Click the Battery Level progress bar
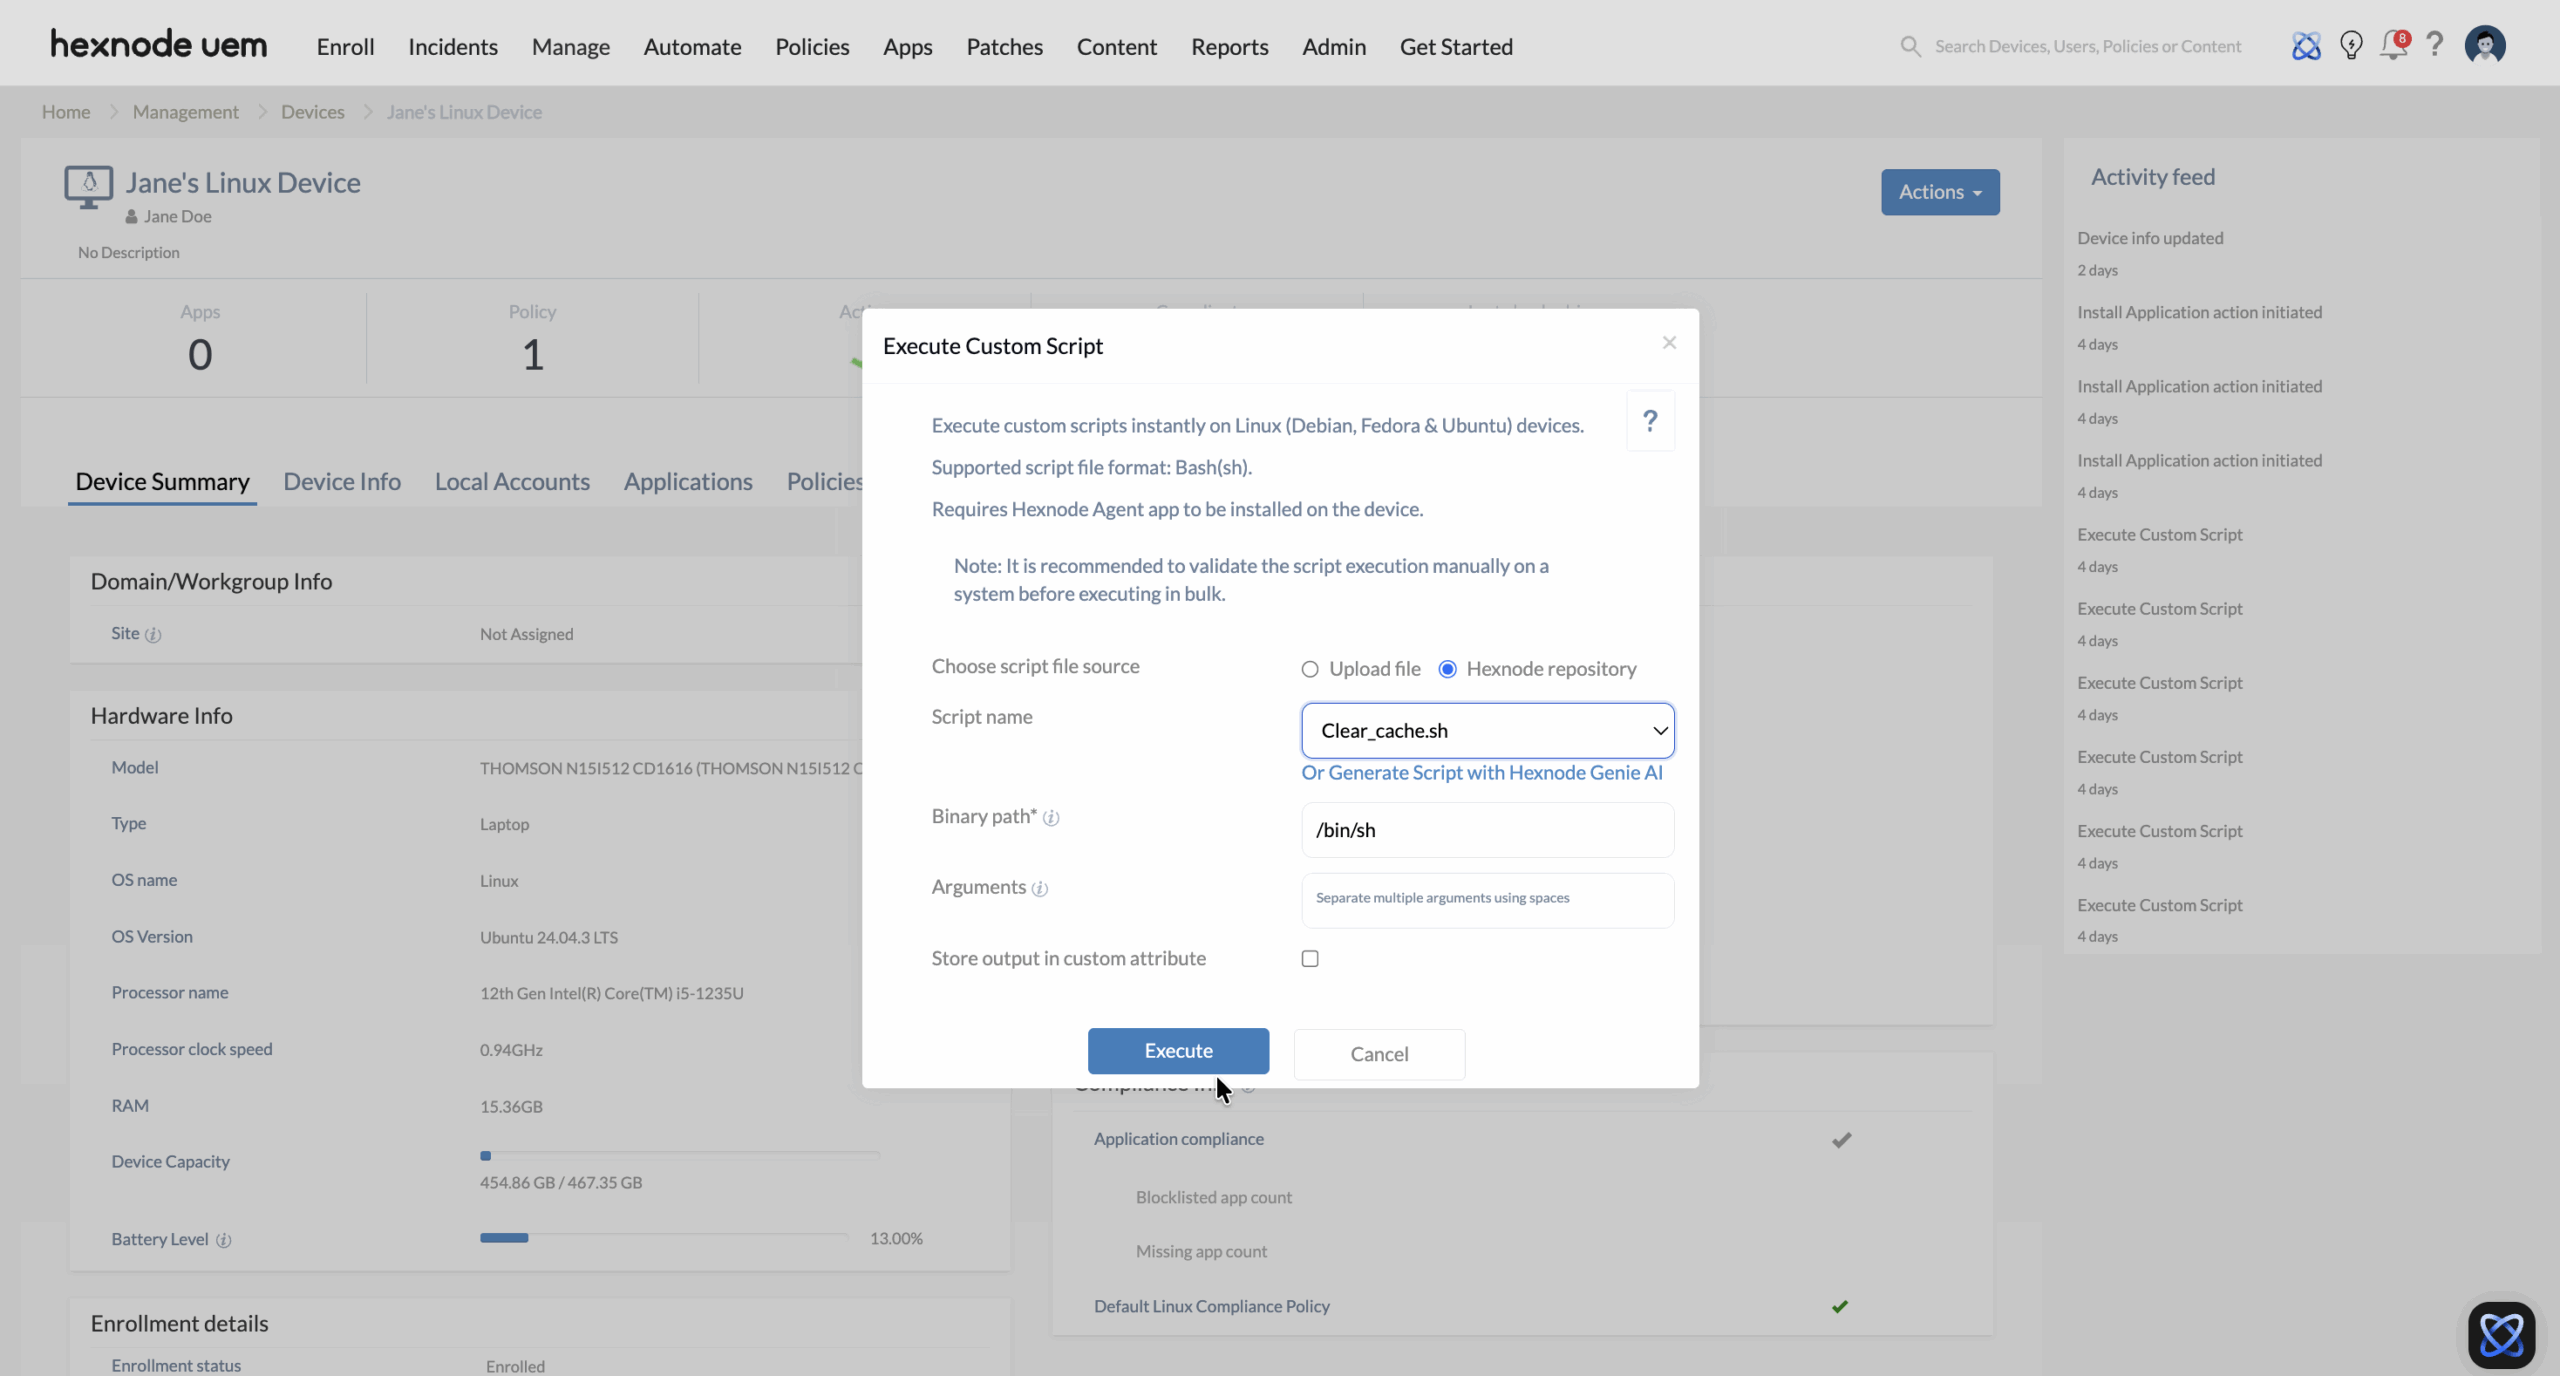The image size is (2560, 1376). click(664, 1238)
